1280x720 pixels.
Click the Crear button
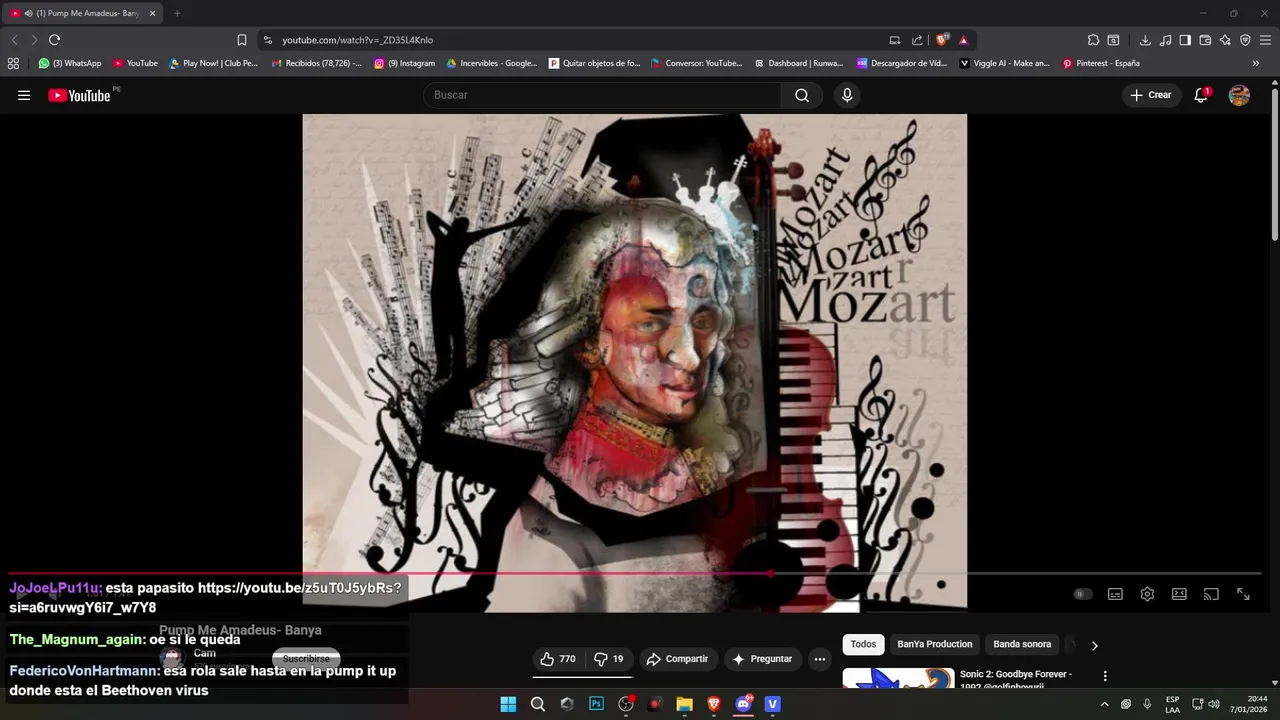pos(1151,95)
